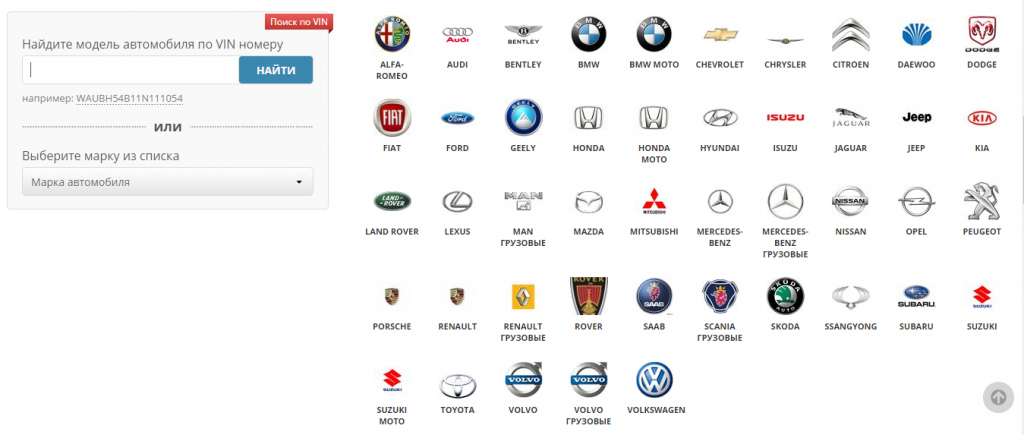Choose the Volkswagen VW logo
This screenshot has width=1024, height=435.
point(654,380)
